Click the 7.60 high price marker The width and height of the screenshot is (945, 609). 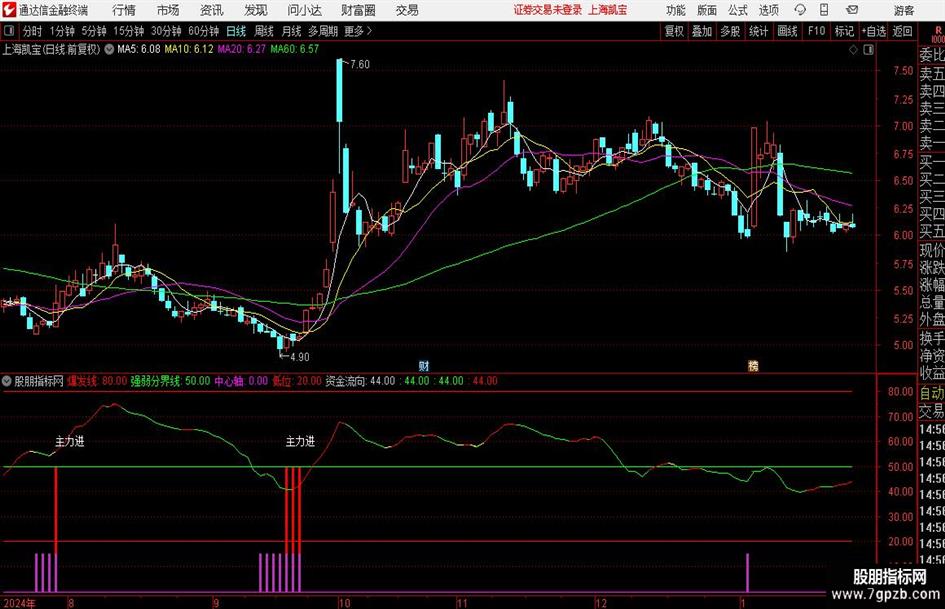pos(359,64)
